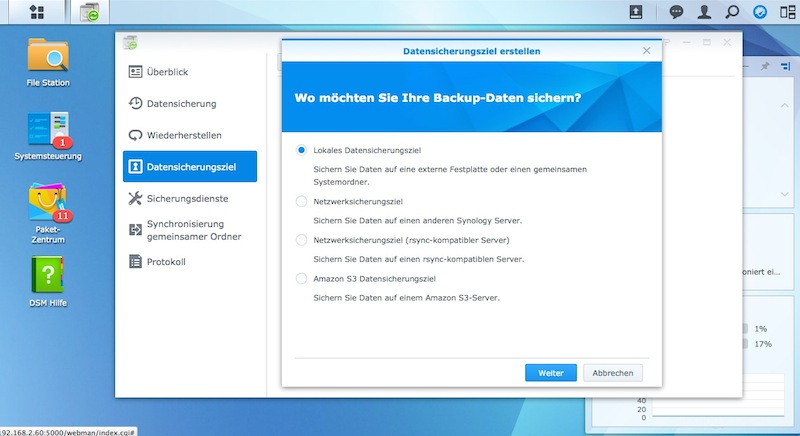Close the Datensicherungsziel erstellen dialog
800x436 pixels.
pyautogui.click(x=646, y=50)
